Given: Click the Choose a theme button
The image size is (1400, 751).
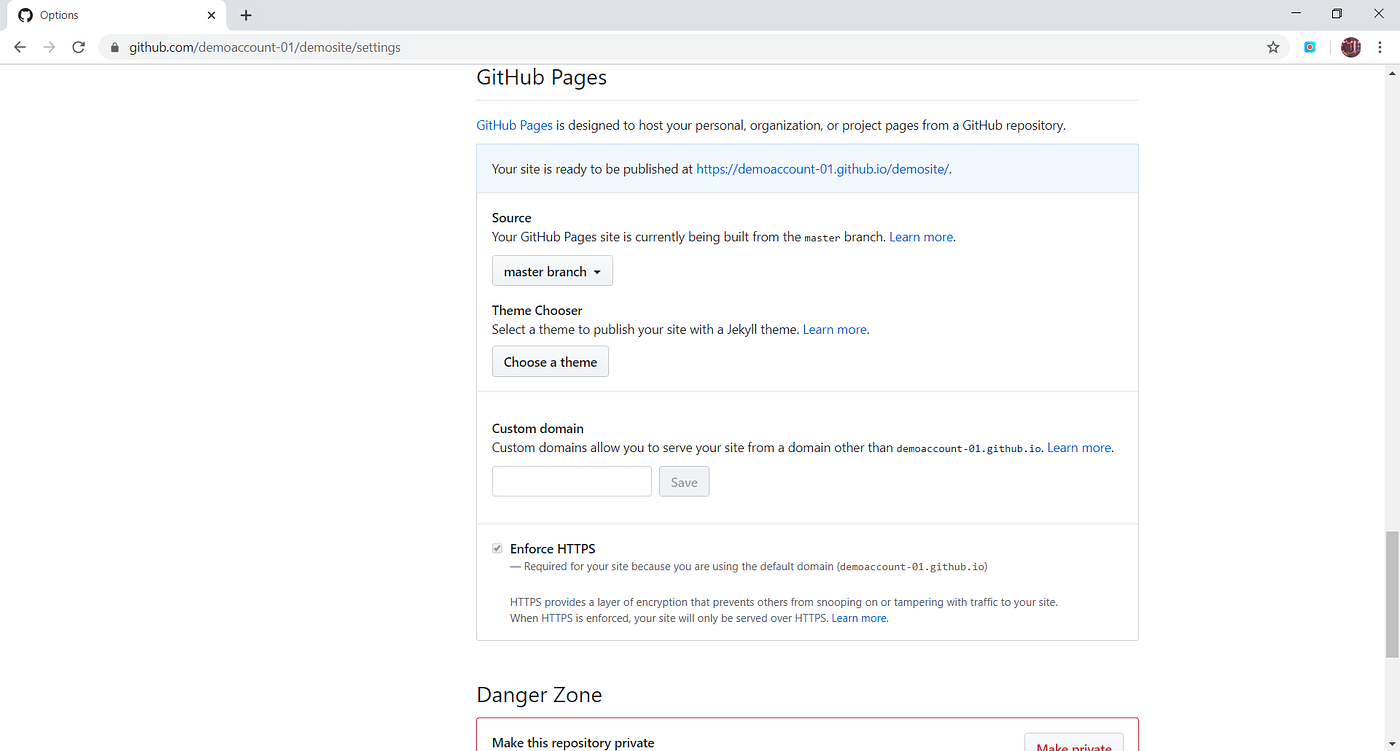Looking at the screenshot, I should point(550,361).
